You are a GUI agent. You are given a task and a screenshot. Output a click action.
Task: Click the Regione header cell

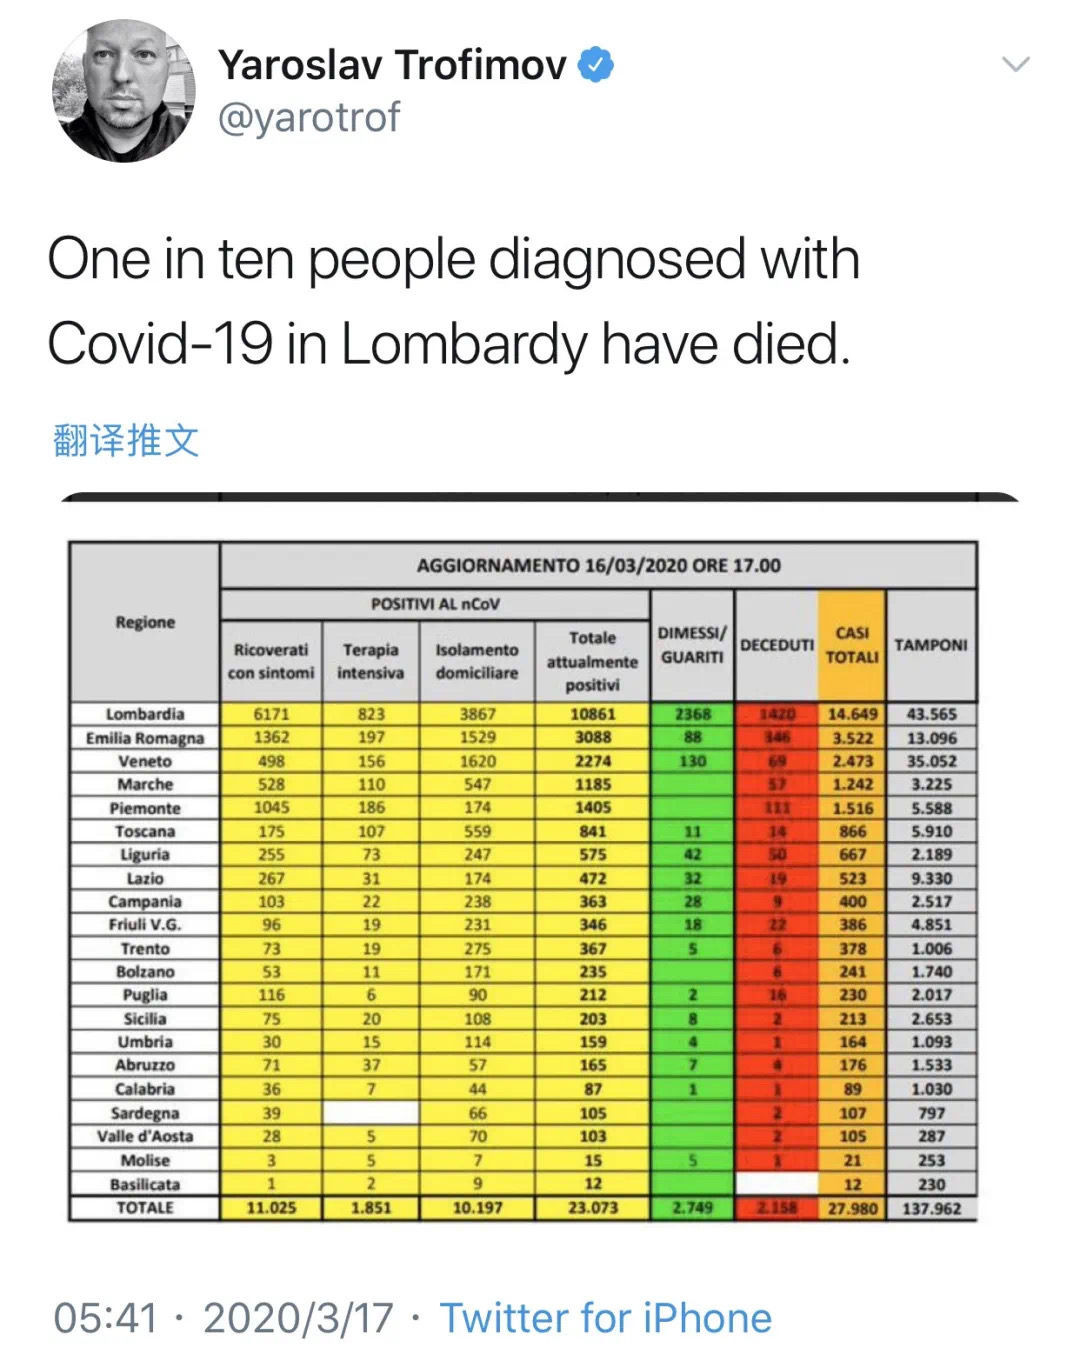pos(145,622)
